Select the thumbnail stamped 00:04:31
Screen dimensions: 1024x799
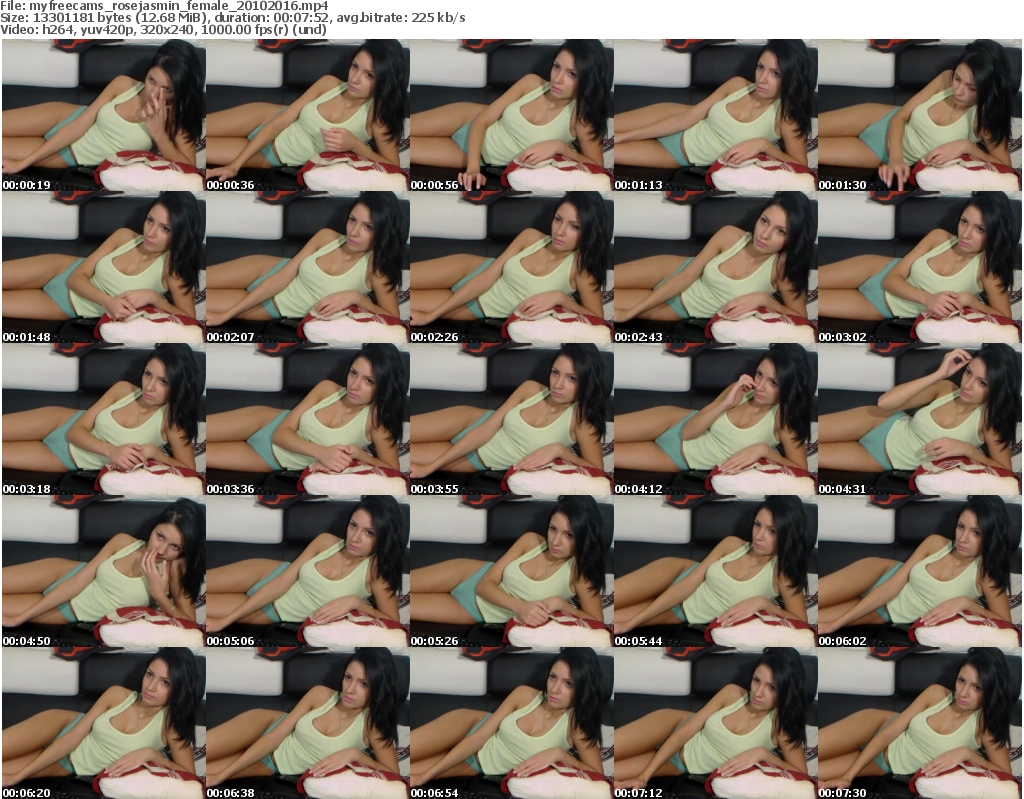920,419
